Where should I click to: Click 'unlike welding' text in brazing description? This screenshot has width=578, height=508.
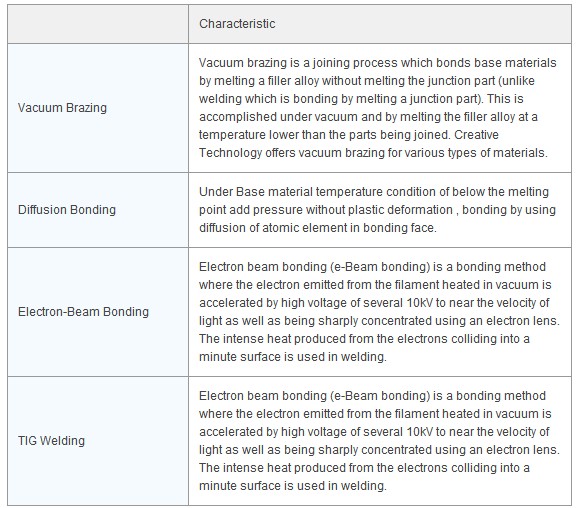point(367,90)
